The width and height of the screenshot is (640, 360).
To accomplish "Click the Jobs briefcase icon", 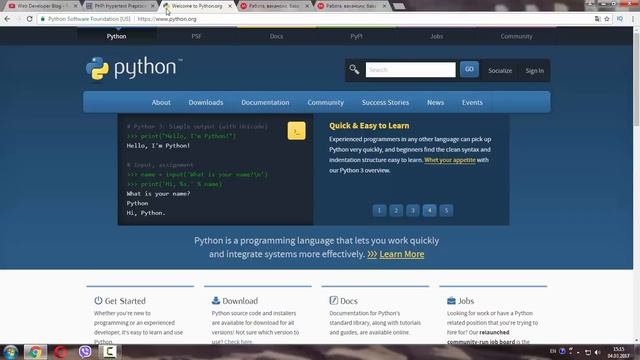I will point(451,300).
